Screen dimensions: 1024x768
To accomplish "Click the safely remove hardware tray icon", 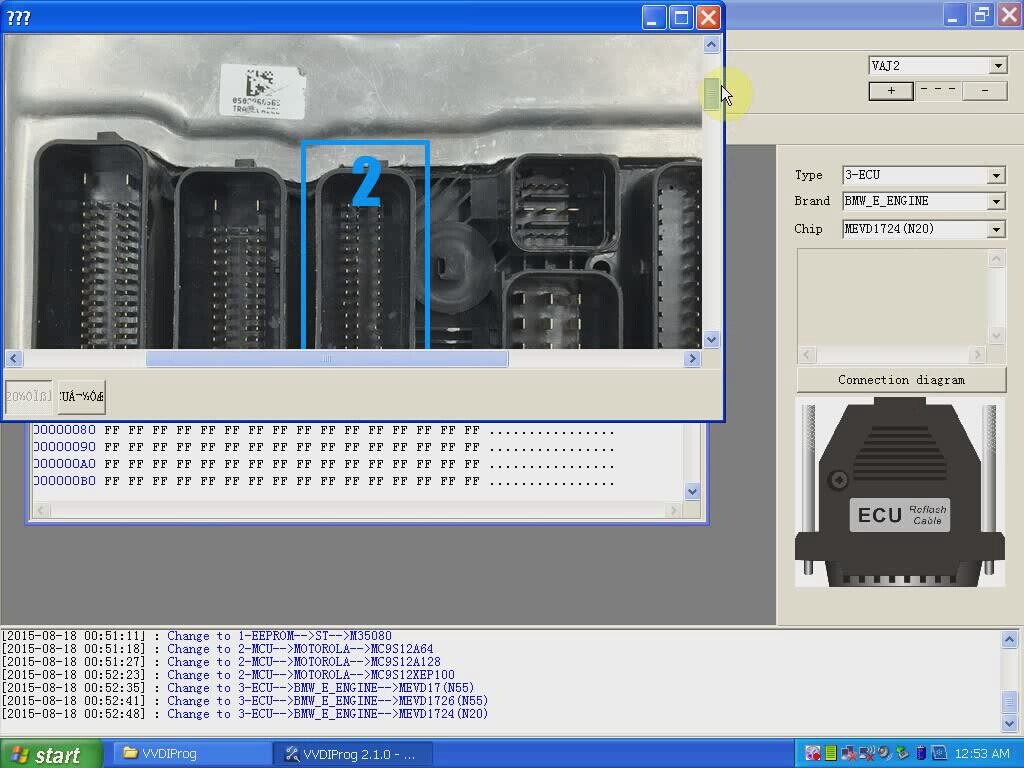I will coord(902,754).
